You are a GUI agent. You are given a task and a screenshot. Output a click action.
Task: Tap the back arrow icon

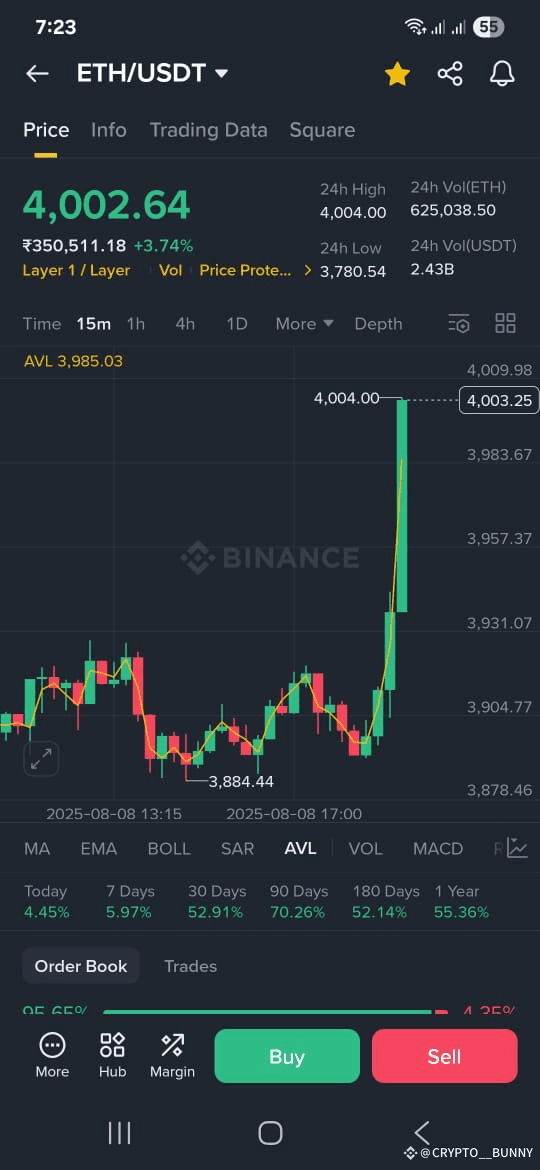coord(37,73)
